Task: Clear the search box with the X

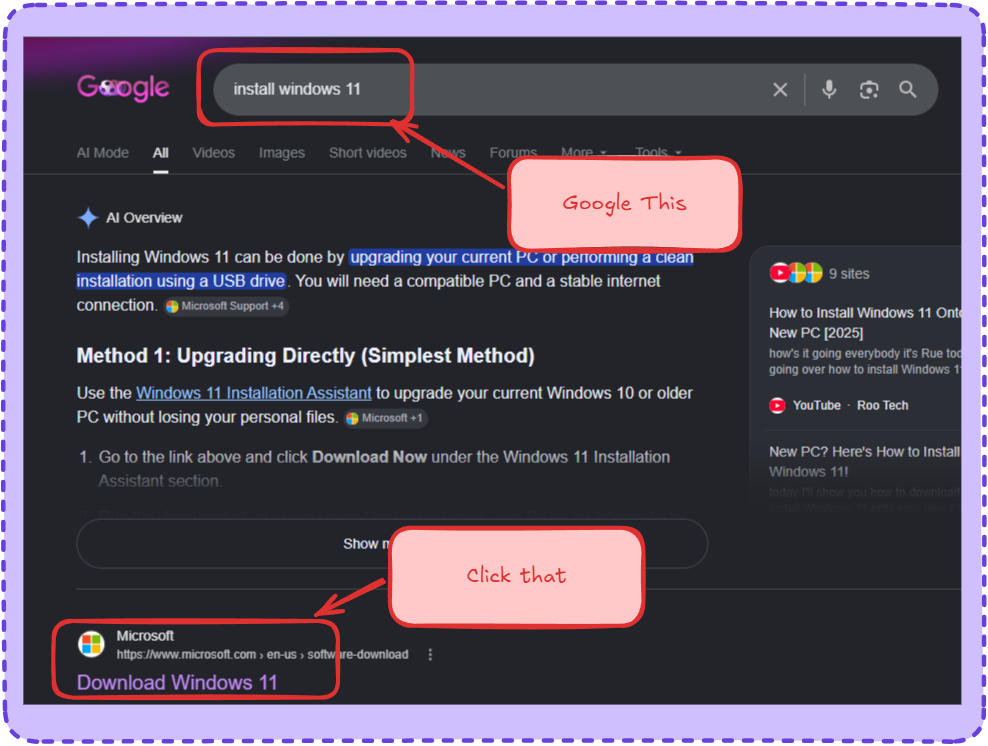Action: click(x=780, y=90)
